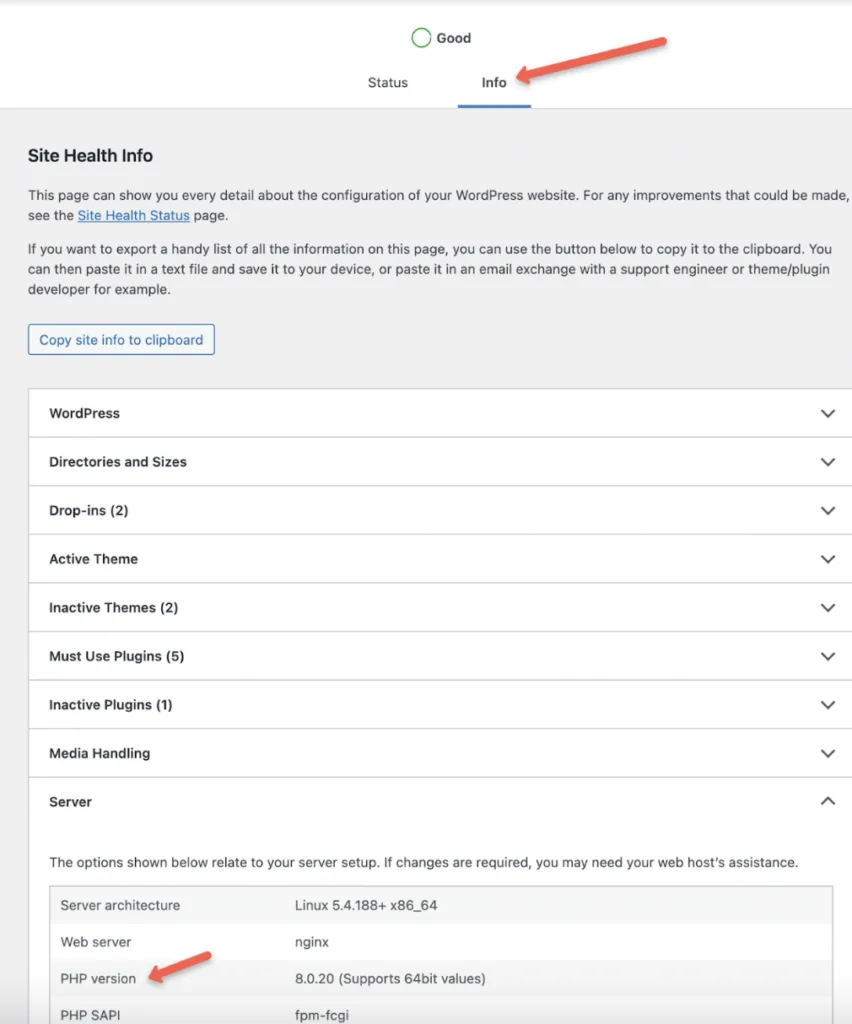Click the 8.0.20 (Supports 64bit values) text
Image resolution: width=852 pixels, height=1024 pixels.
point(390,978)
